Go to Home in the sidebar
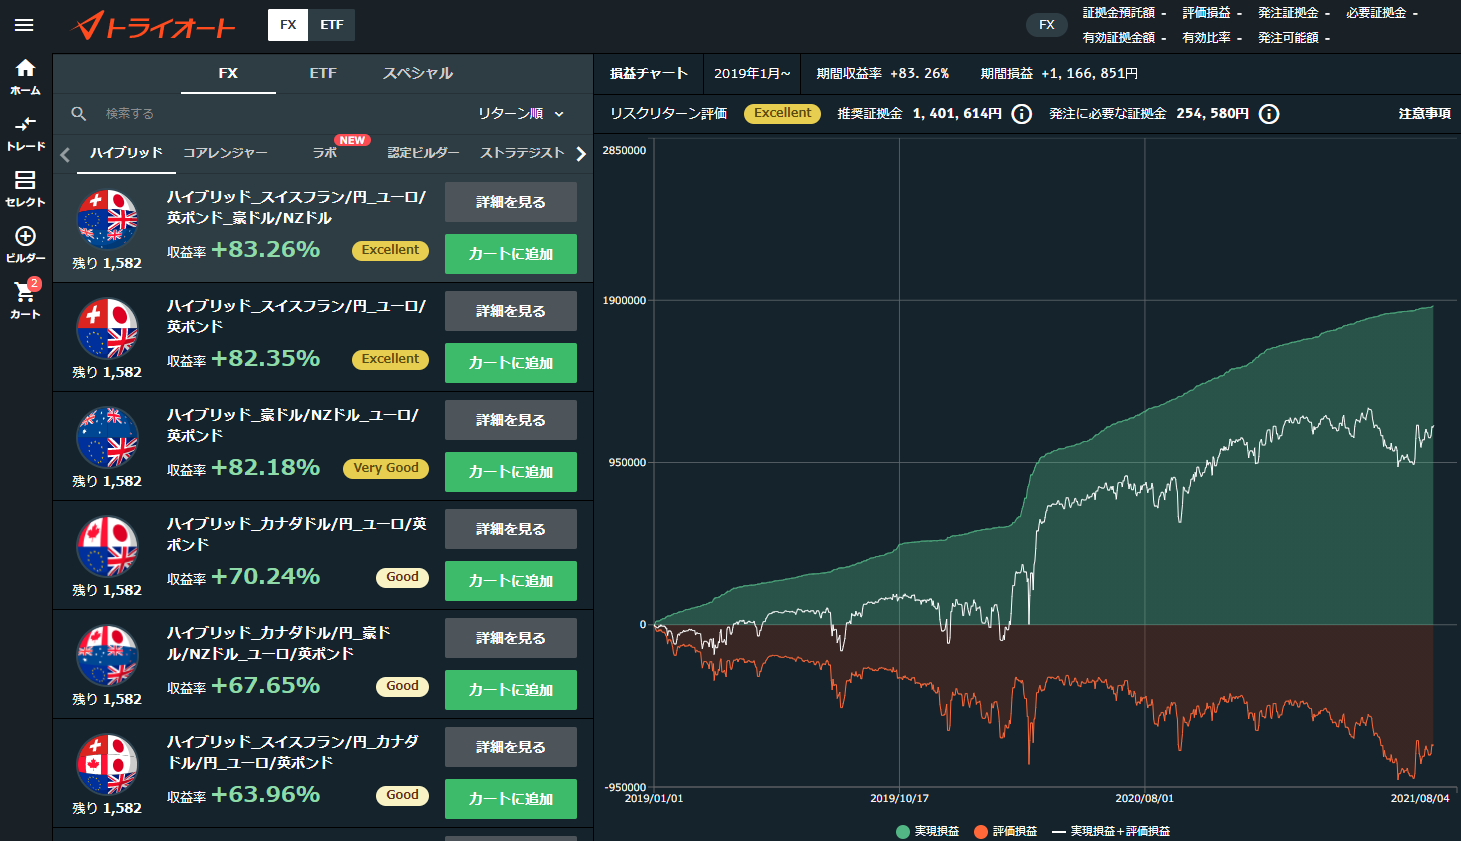1461x841 pixels. [x=25, y=76]
